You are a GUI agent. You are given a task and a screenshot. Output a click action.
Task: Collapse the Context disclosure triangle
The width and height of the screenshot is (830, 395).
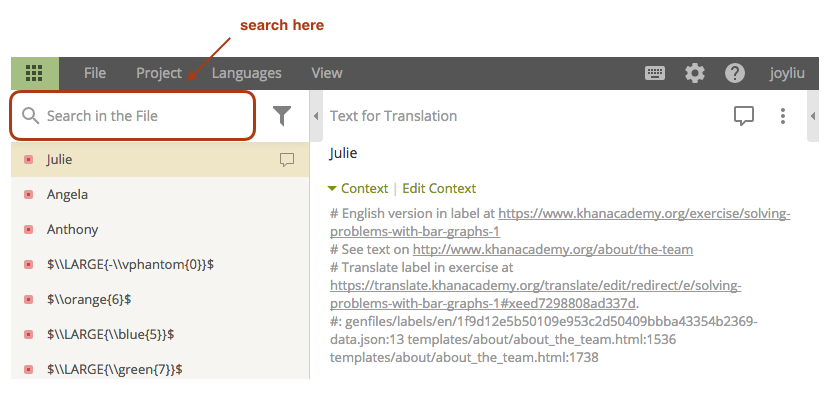332,188
